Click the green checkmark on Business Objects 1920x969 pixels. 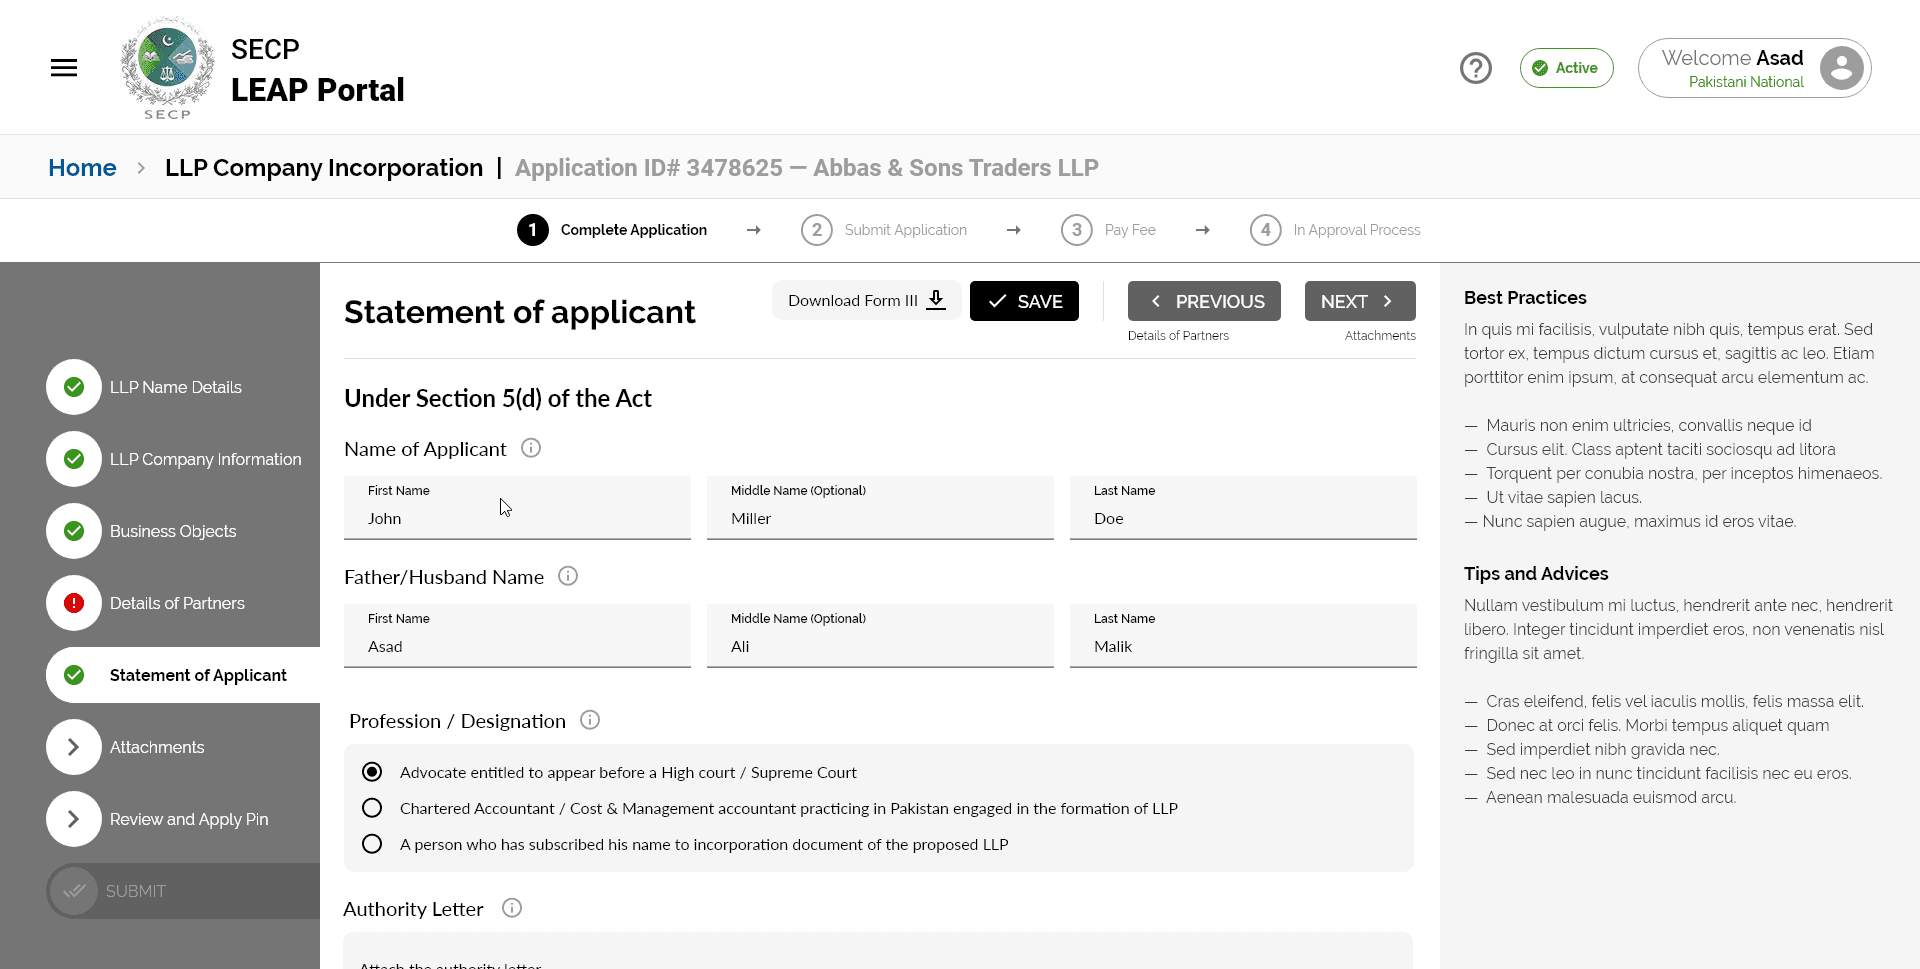(73, 531)
